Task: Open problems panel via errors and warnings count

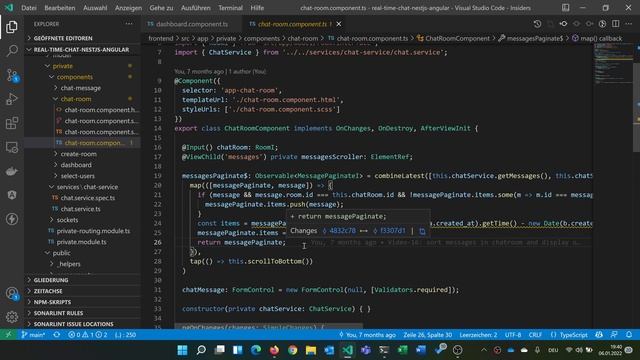Action: coord(87,335)
